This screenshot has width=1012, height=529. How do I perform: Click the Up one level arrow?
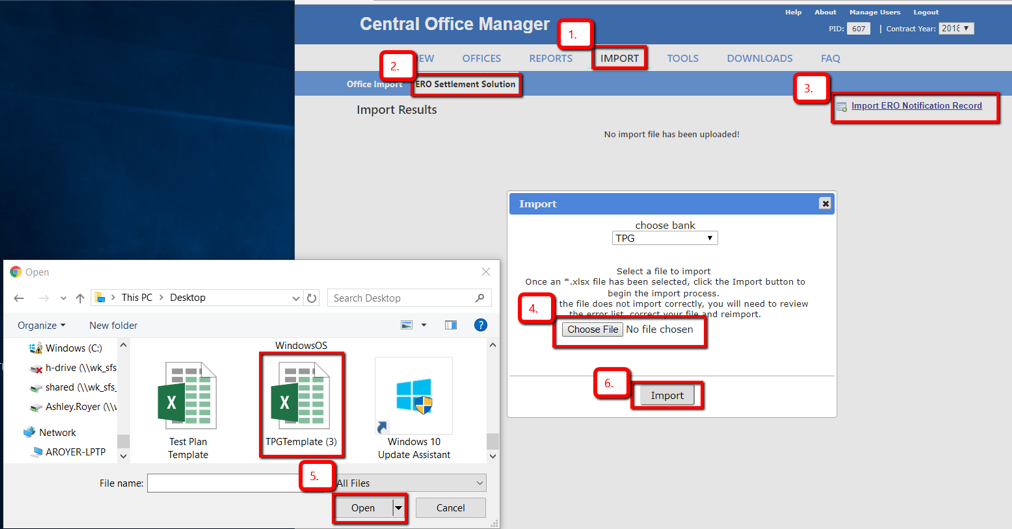pyautogui.click(x=80, y=298)
